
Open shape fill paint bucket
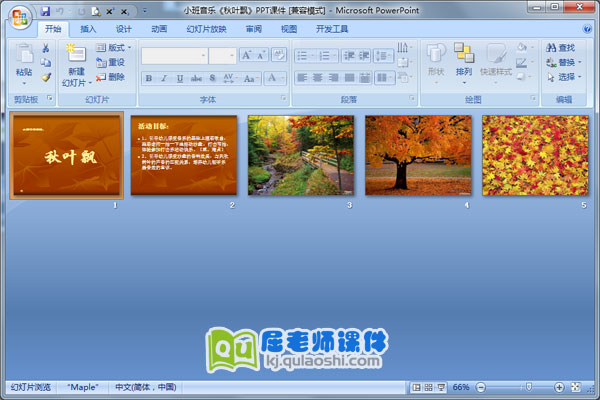click(x=523, y=47)
